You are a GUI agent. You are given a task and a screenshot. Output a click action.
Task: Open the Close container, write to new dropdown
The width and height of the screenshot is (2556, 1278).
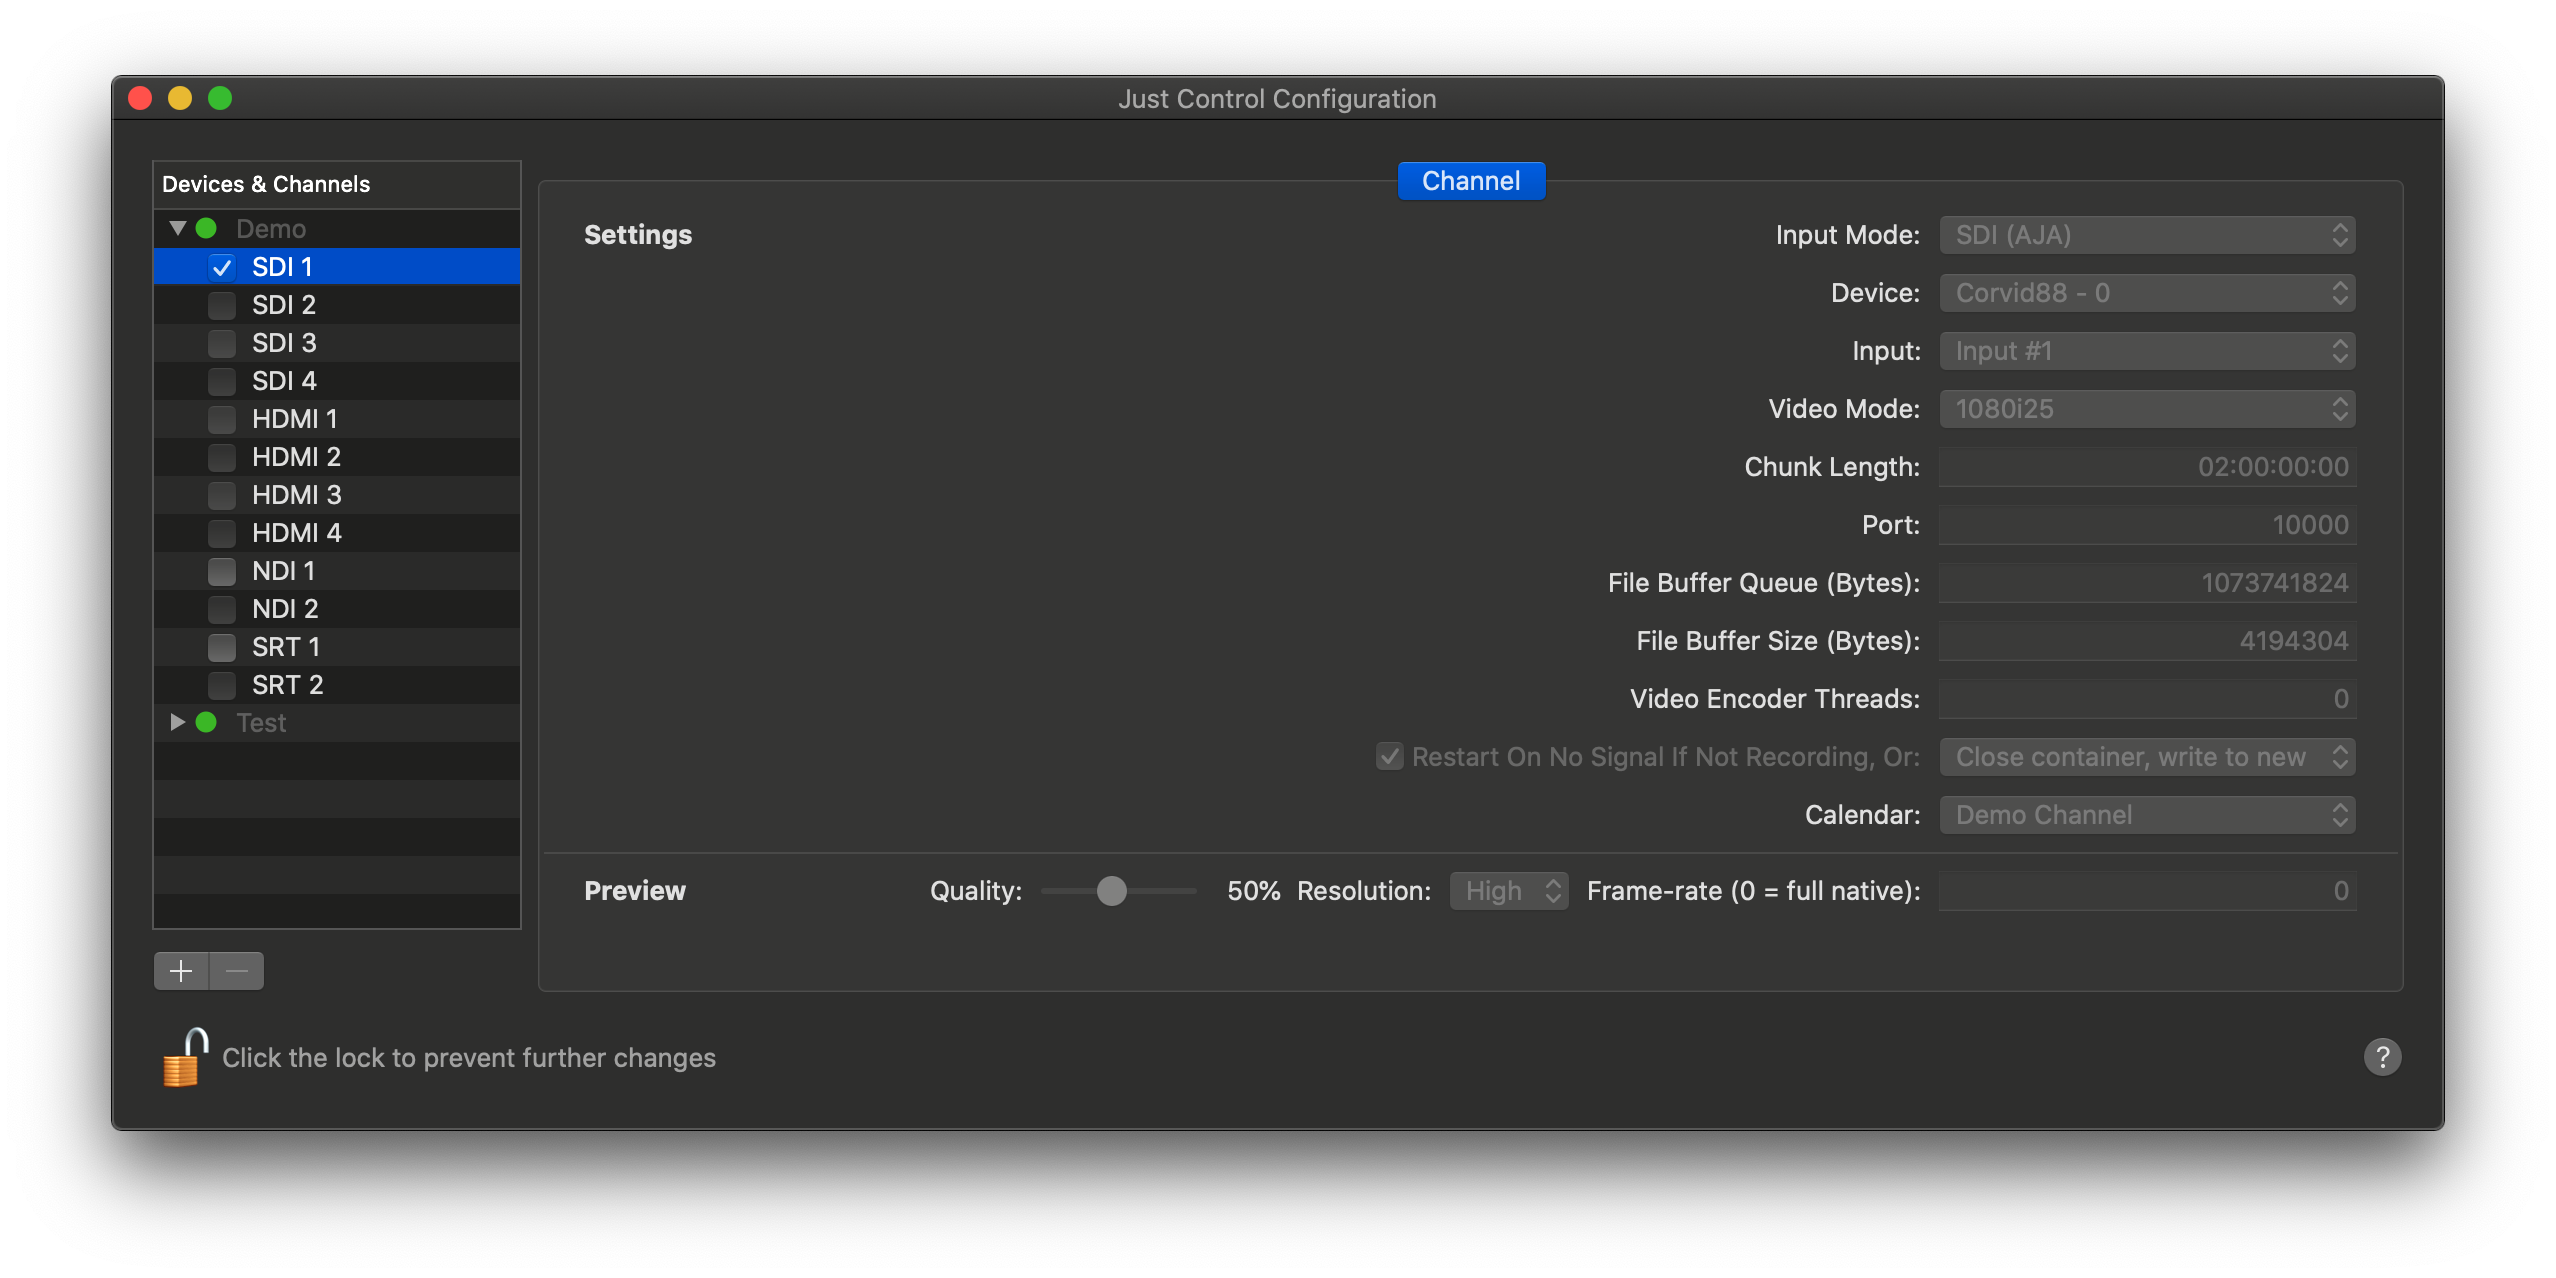2147,757
